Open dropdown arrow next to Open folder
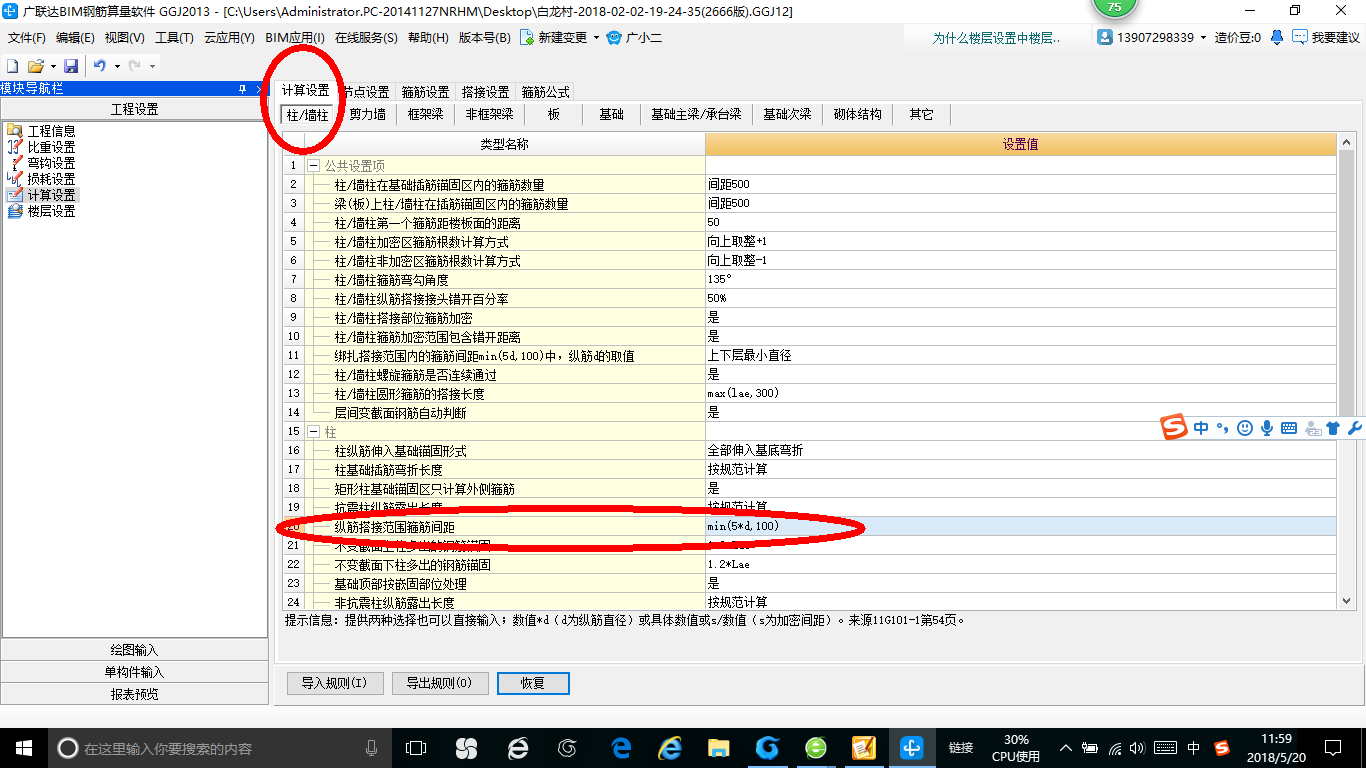The height and width of the screenshot is (768, 1366). 52,66
